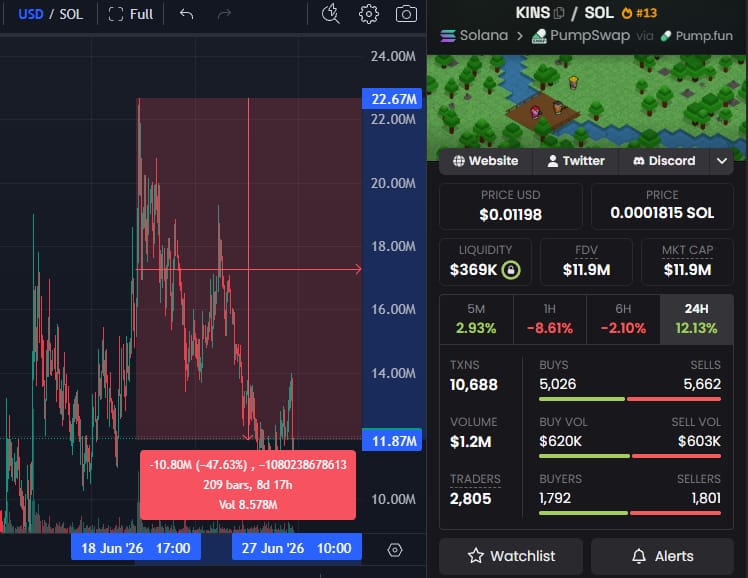Copy KINS token address icon
The height and width of the screenshot is (578, 748).
coord(559,13)
